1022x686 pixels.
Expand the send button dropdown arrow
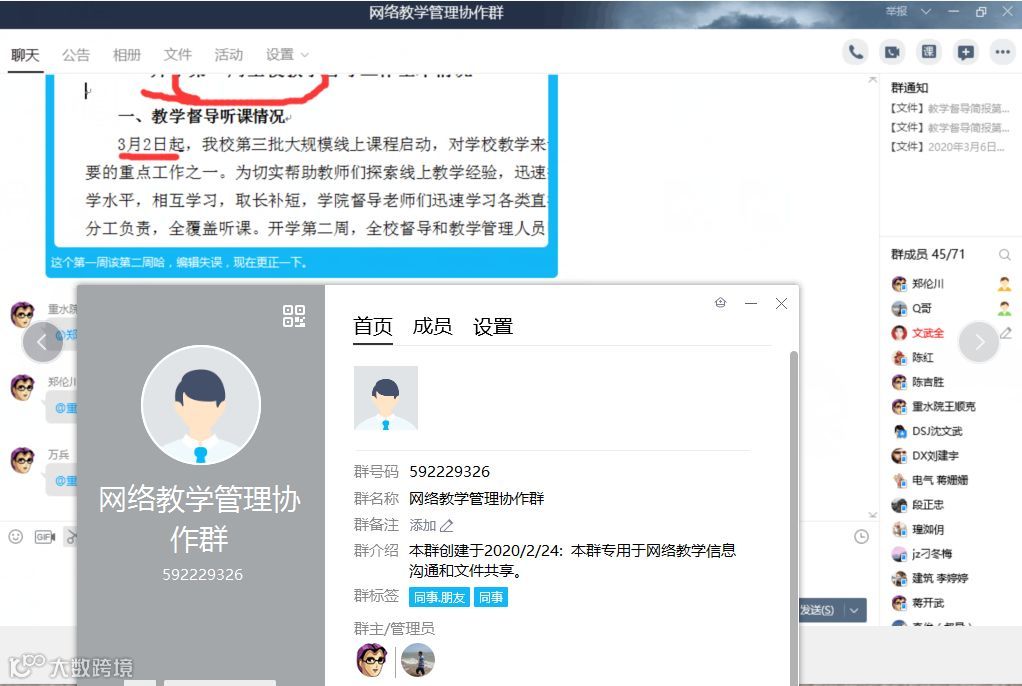point(854,610)
